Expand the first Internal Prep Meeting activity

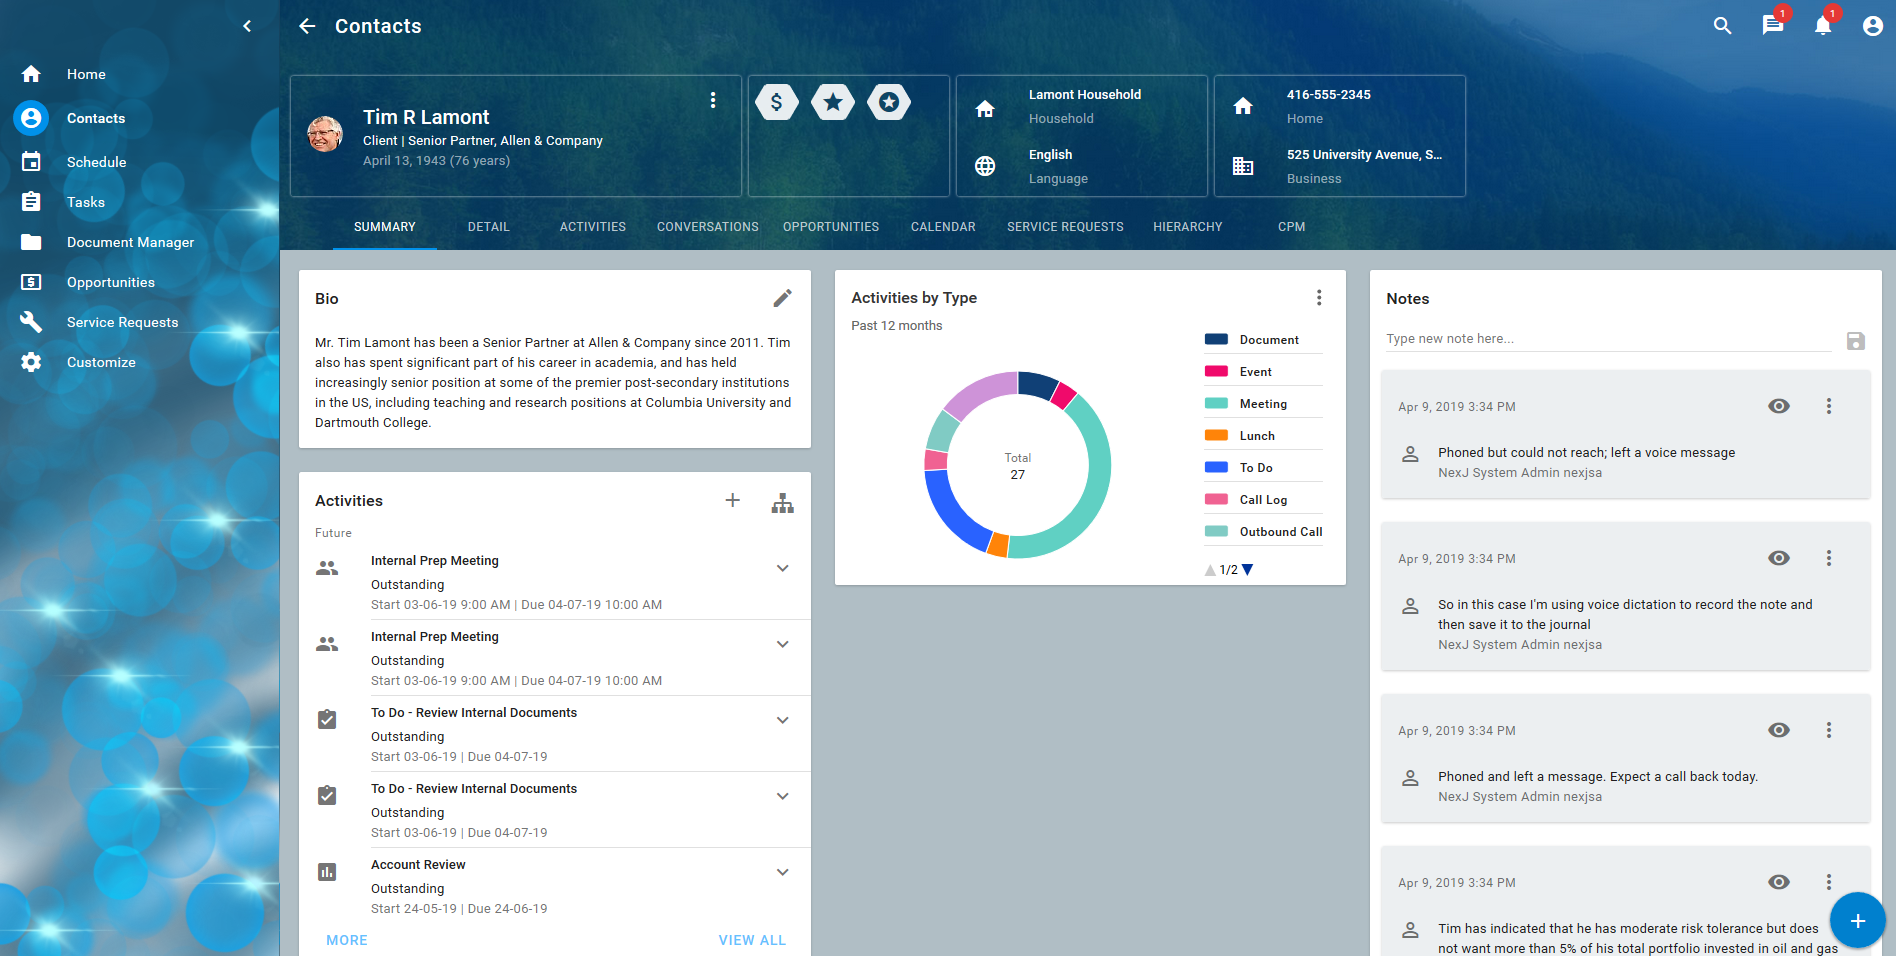tap(783, 568)
